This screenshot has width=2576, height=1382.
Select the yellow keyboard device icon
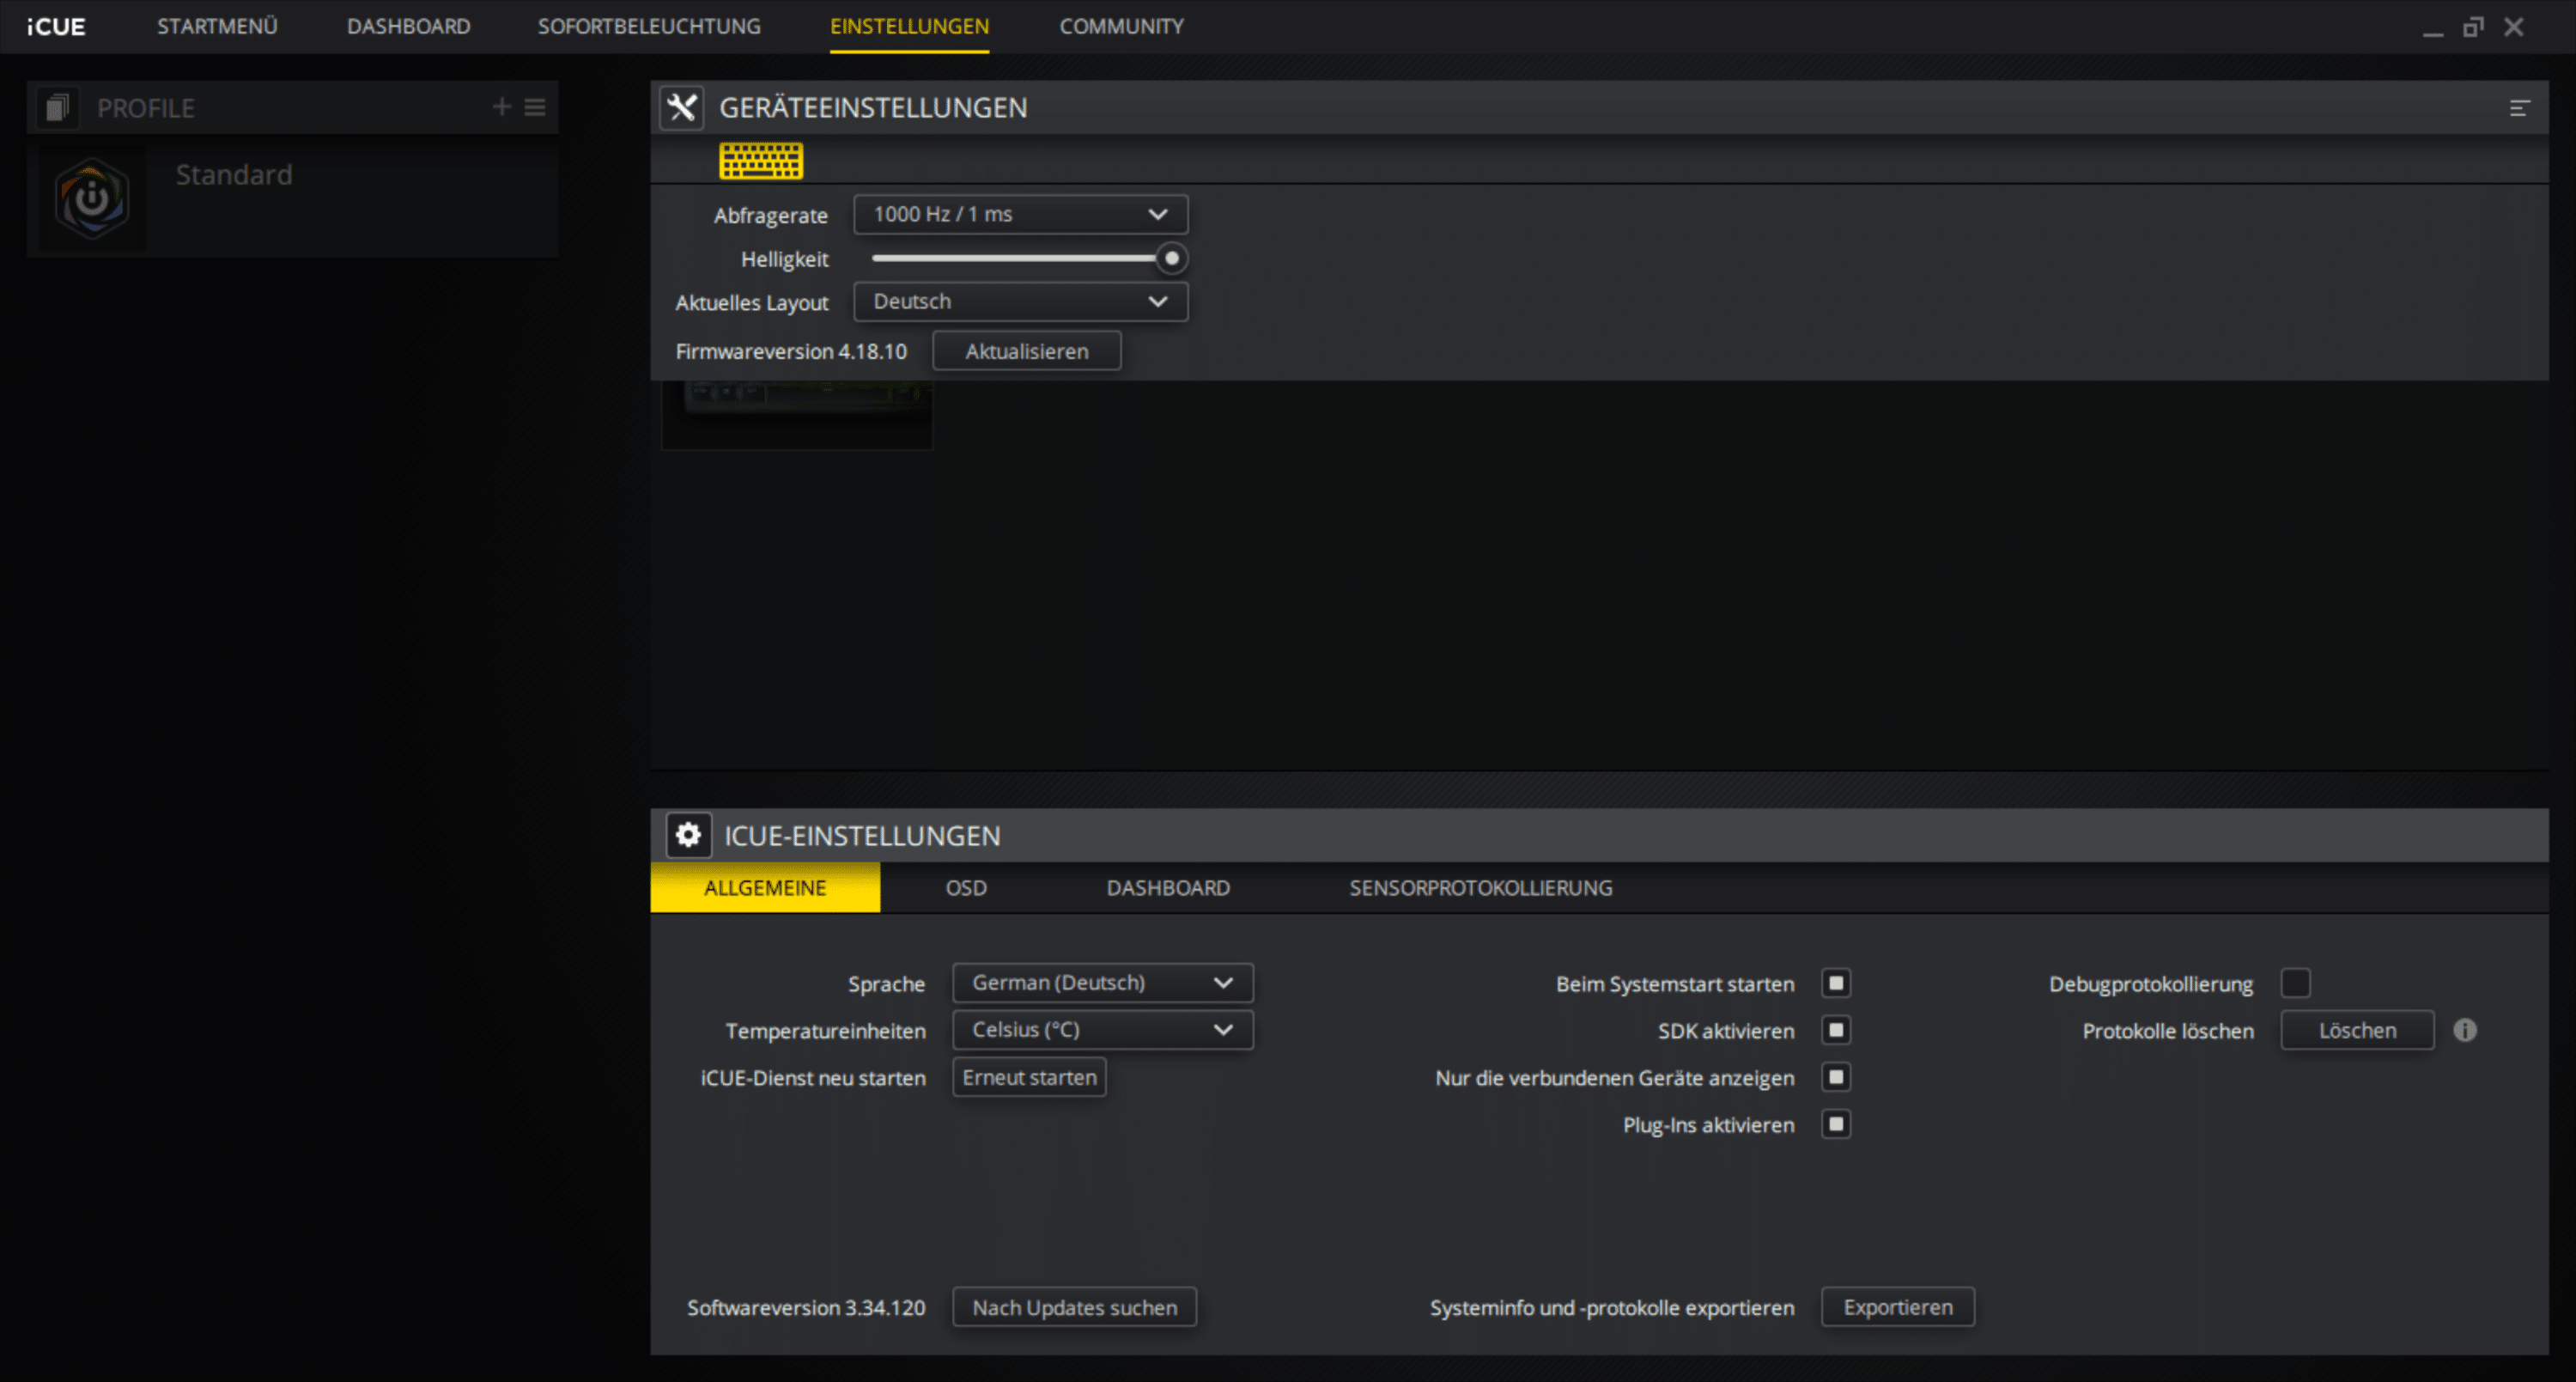click(x=761, y=160)
